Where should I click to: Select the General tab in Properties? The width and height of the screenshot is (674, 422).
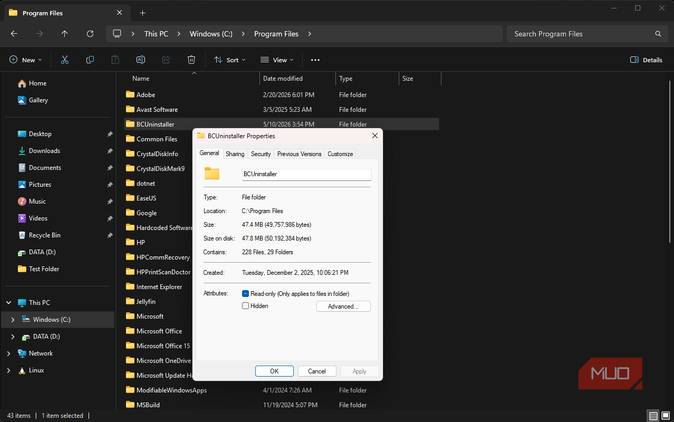coord(209,153)
